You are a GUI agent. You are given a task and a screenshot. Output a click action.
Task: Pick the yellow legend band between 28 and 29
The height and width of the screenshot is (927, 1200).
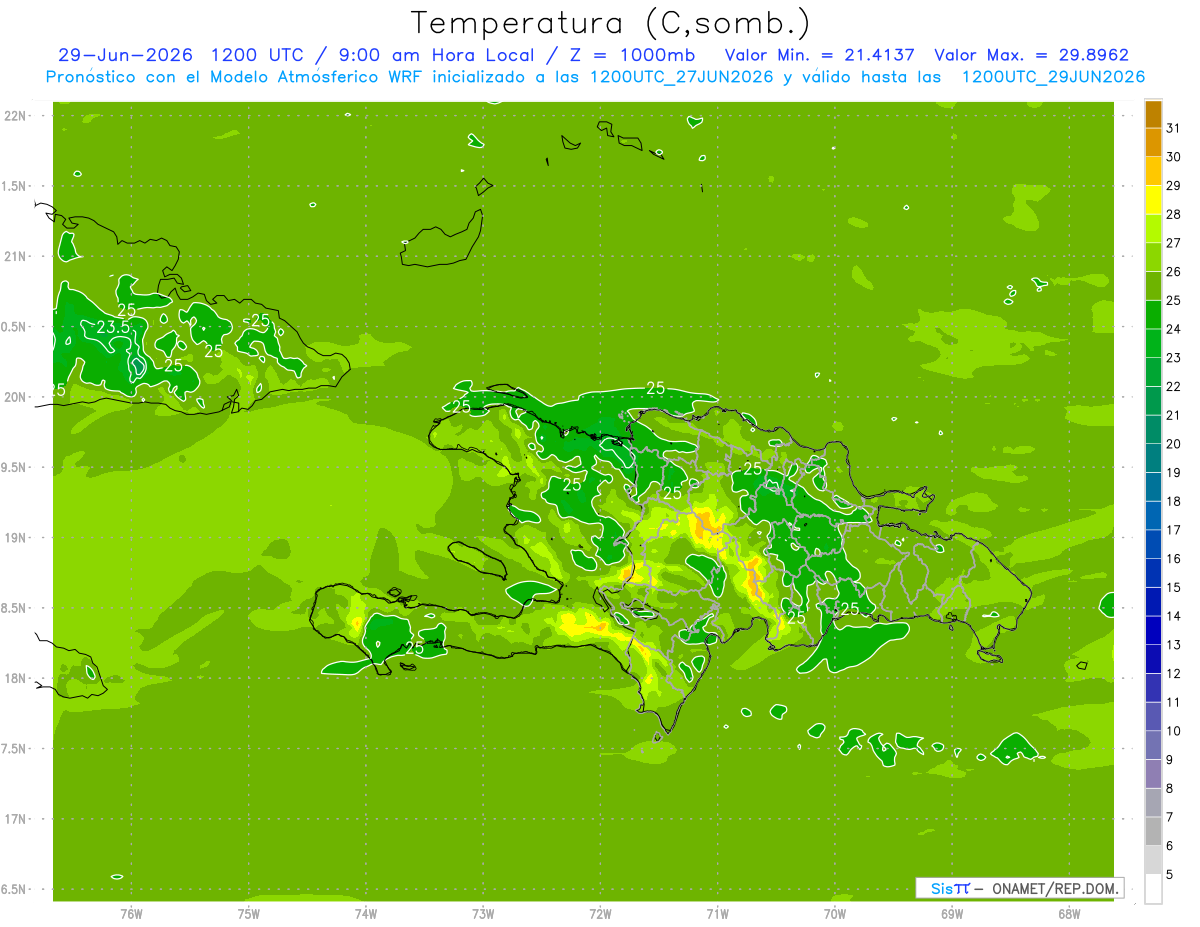click(1153, 200)
